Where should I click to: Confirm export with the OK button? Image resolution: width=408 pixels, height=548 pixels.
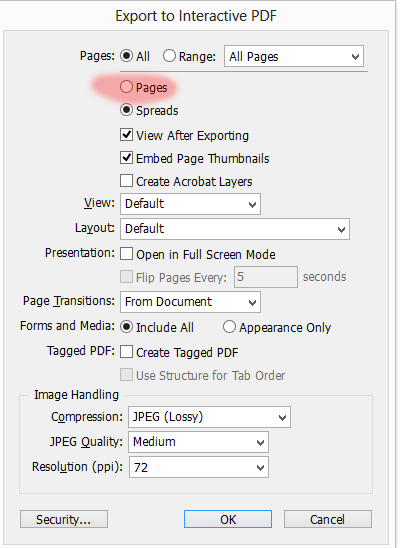tap(228, 519)
